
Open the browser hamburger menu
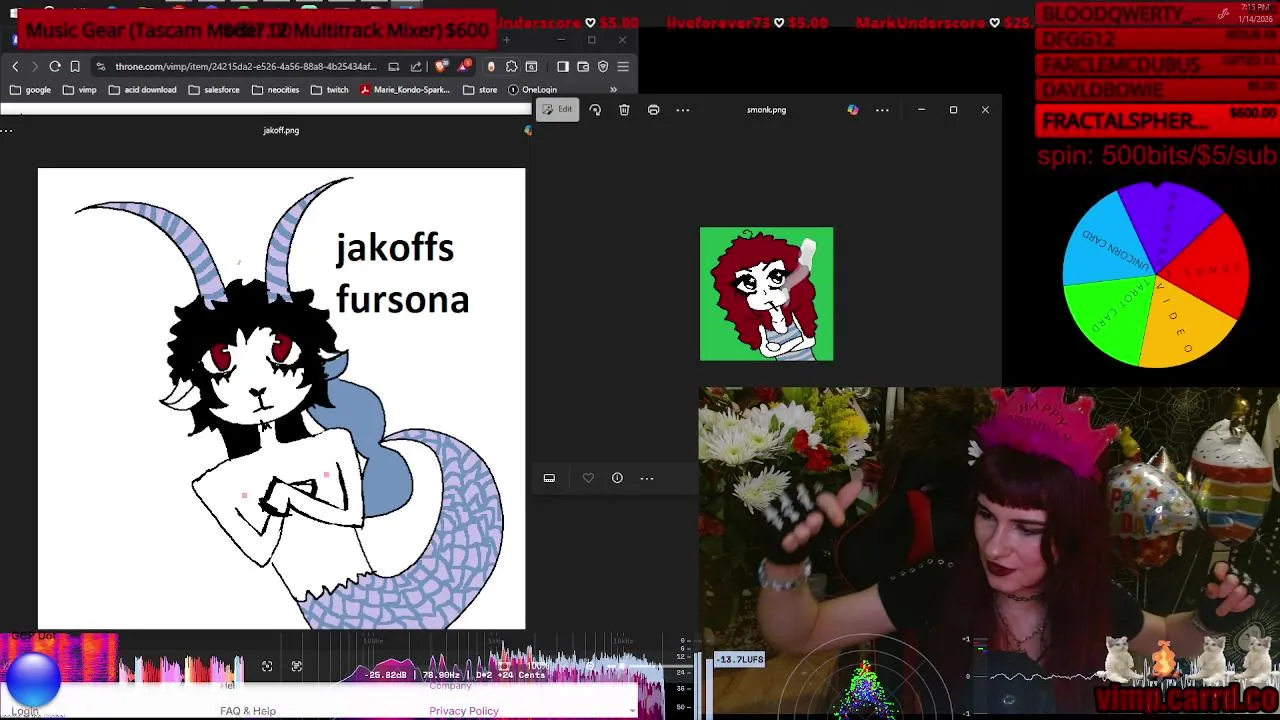(x=623, y=66)
